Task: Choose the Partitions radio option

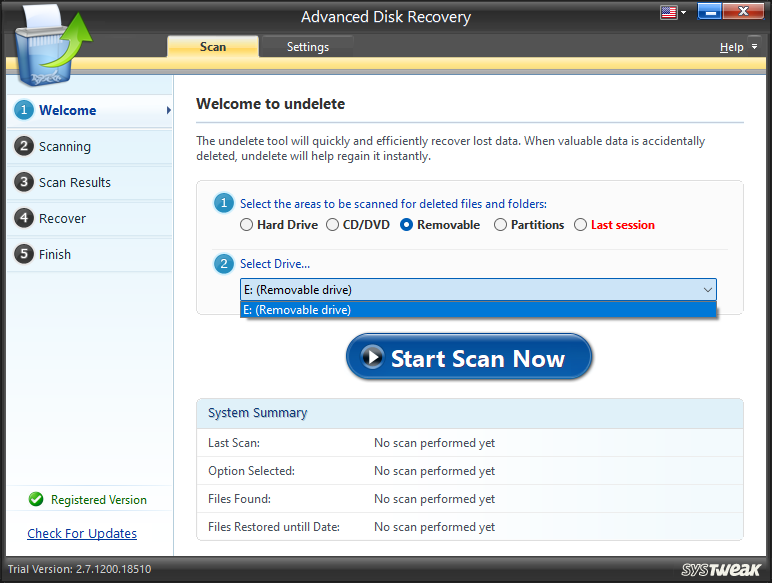Action: (x=501, y=225)
